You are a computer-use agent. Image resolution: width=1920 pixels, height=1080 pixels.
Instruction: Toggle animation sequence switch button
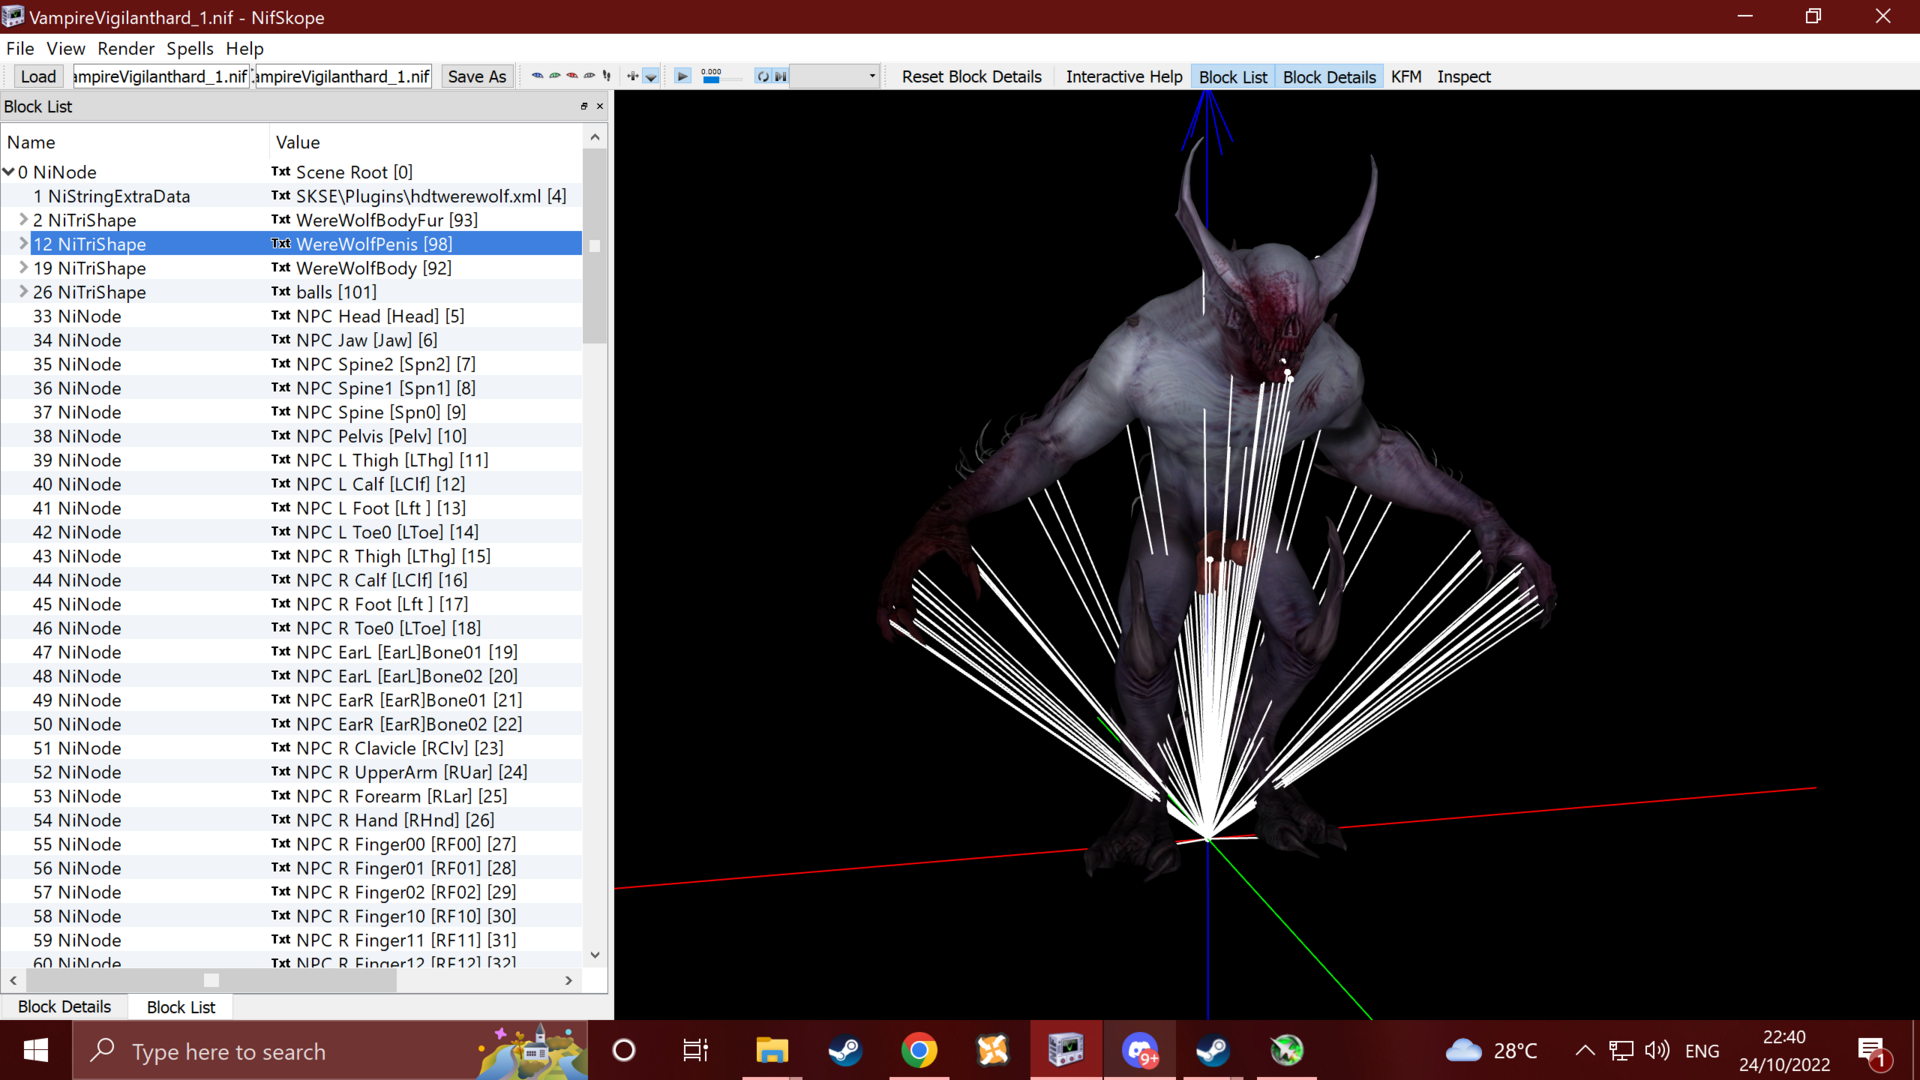(781, 76)
